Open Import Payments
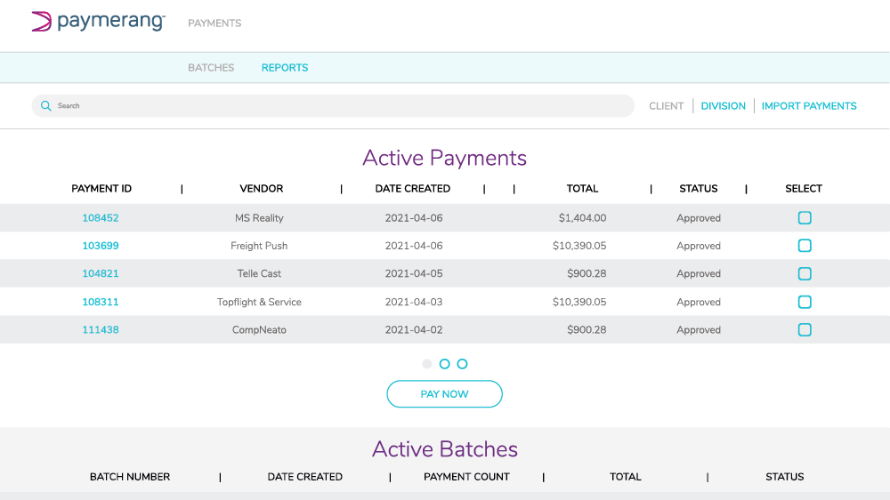This screenshot has height=500, width=890. pyautogui.click(x=809, y=106)
